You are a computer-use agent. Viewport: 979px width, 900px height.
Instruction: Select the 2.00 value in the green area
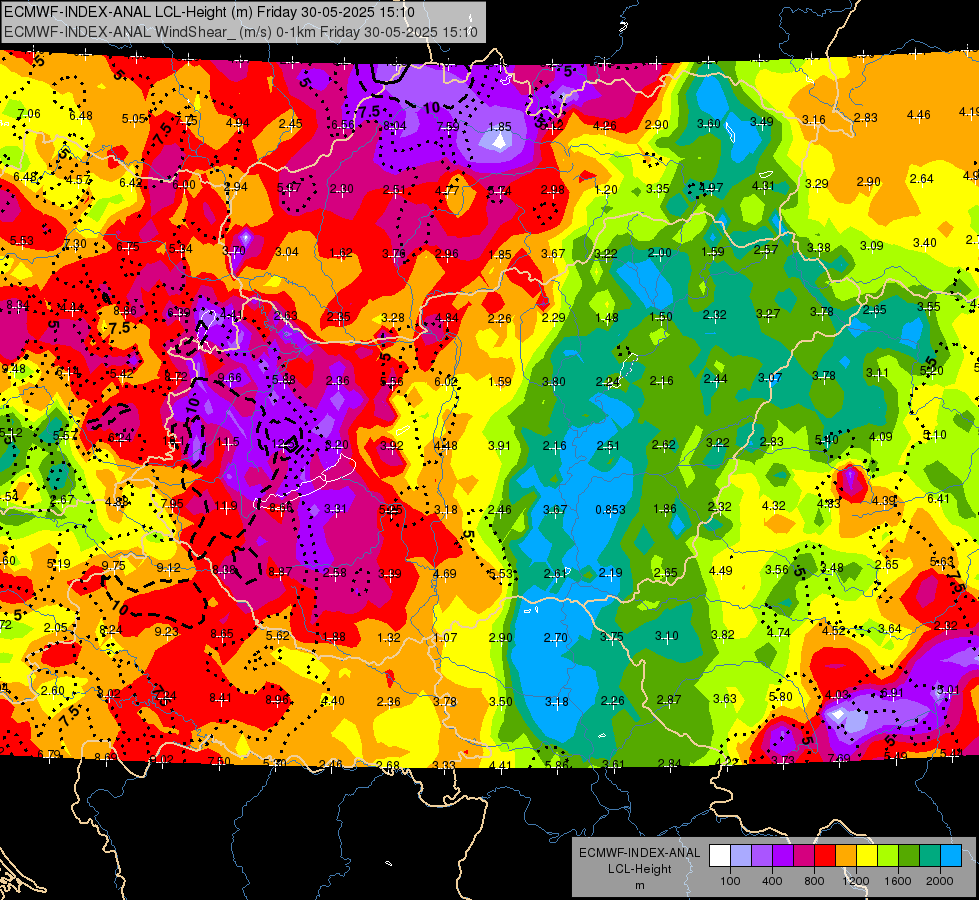coord(659,252)
